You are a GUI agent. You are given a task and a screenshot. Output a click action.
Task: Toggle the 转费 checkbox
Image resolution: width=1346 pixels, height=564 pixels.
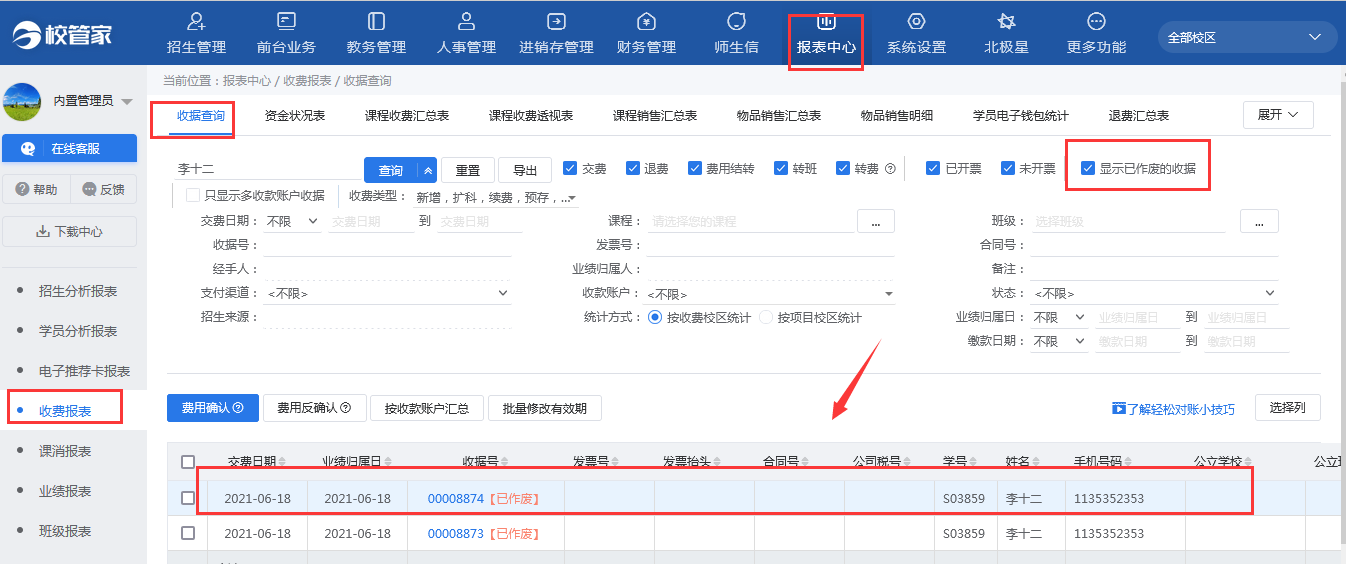842,168
